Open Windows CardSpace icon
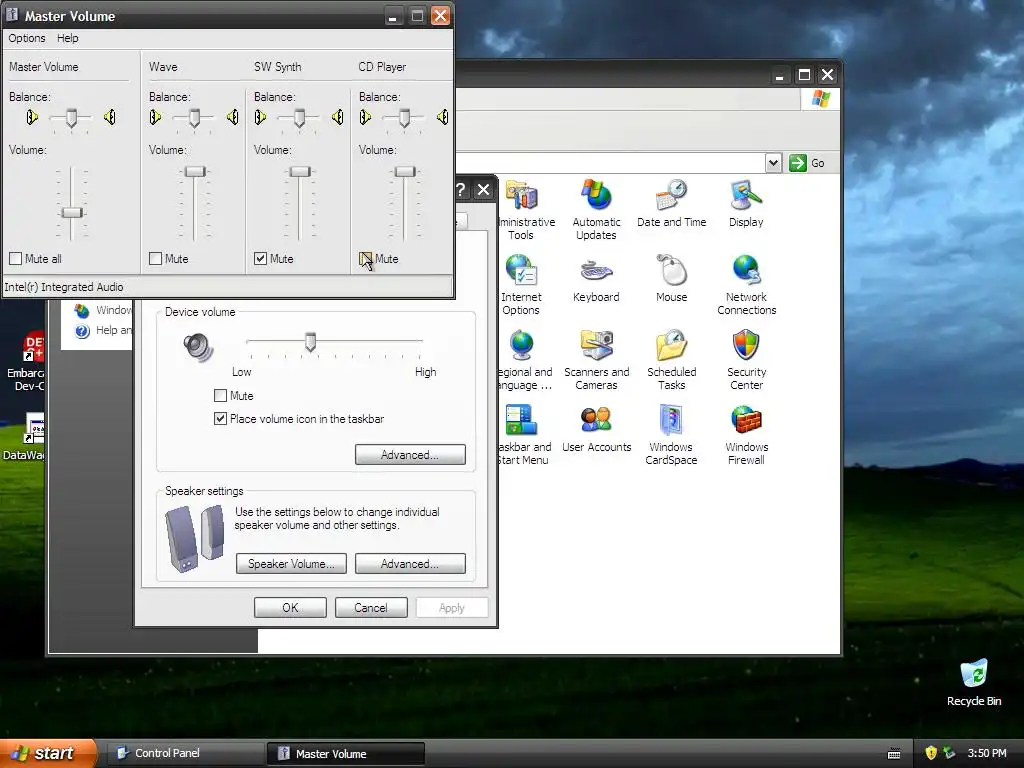Screen dimensions: 1024x768 (x=671, y=421)
